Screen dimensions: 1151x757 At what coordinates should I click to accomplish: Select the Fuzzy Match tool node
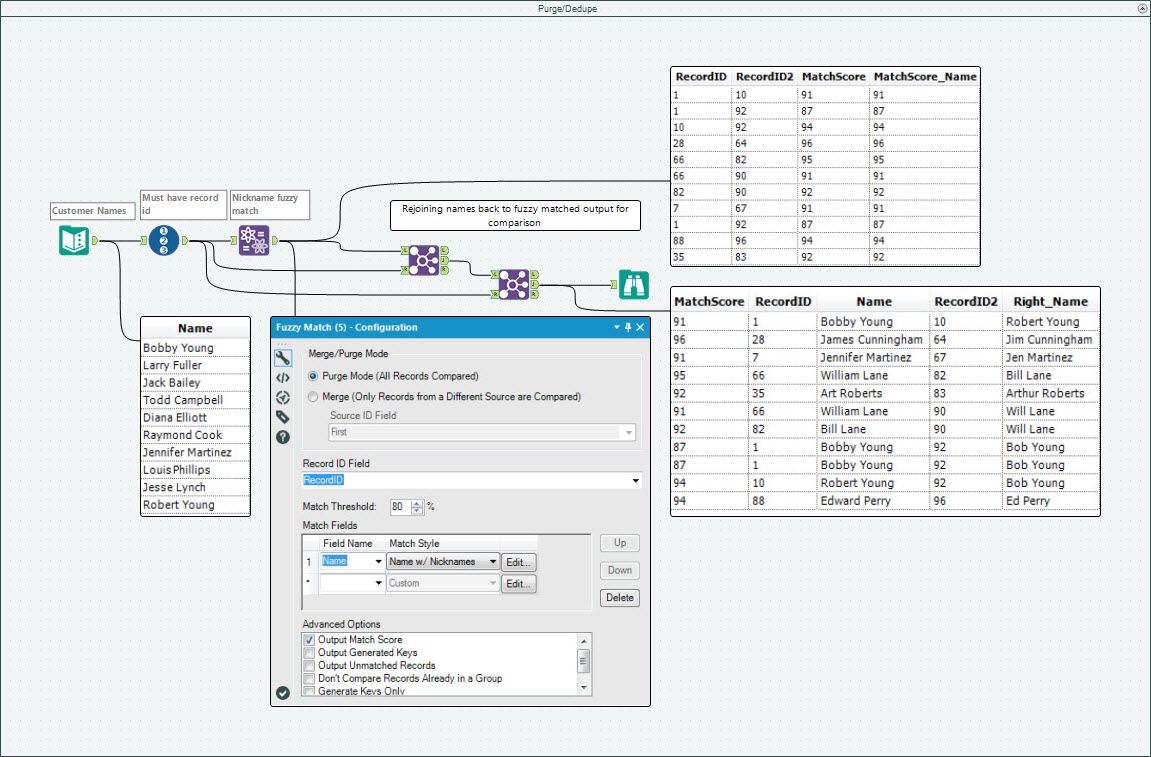coord(254,241)
